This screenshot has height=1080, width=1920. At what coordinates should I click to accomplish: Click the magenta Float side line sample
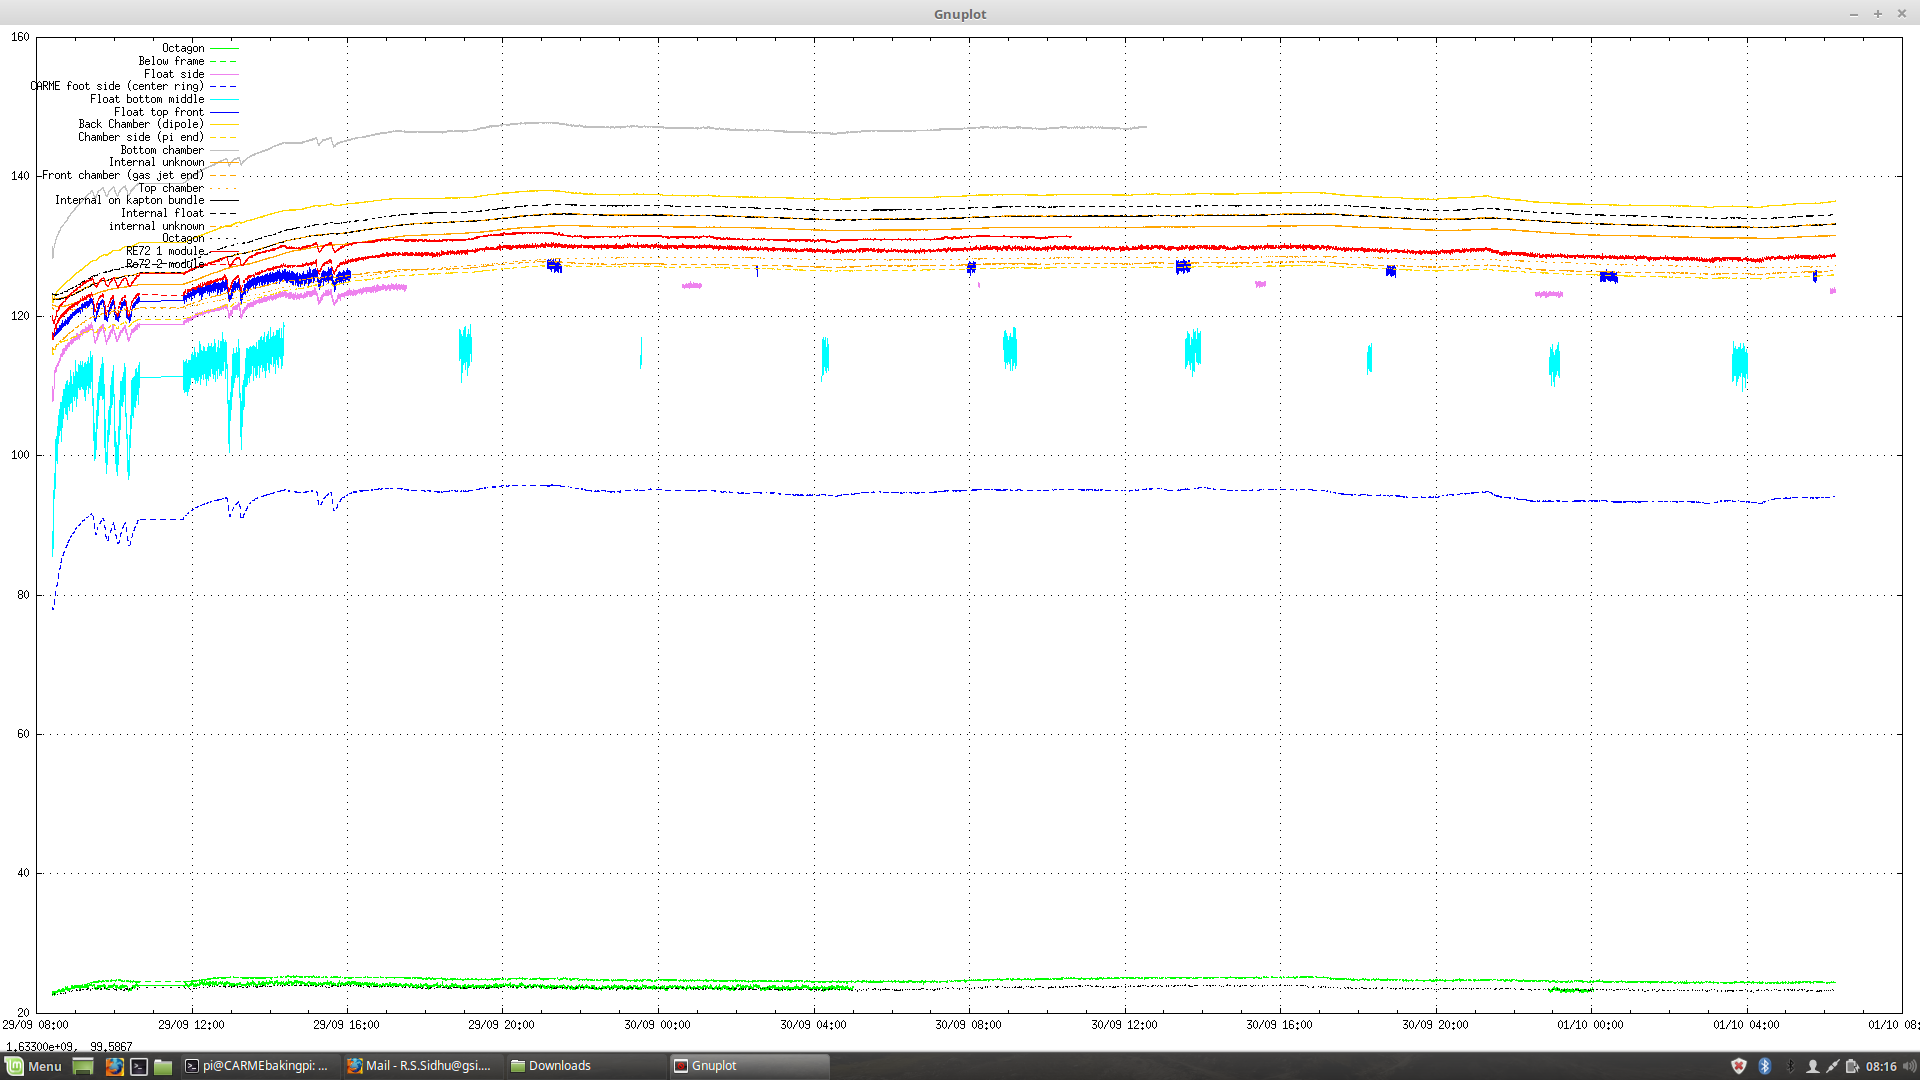click(223, 74)
